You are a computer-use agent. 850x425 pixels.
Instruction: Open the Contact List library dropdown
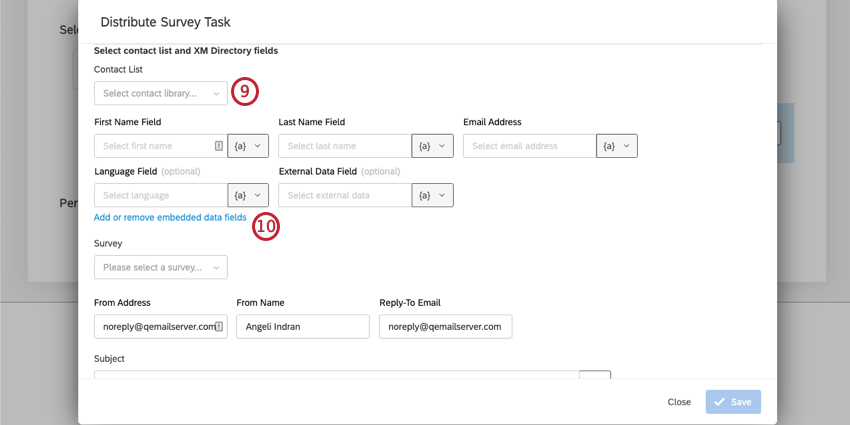[x=161, y=93]
